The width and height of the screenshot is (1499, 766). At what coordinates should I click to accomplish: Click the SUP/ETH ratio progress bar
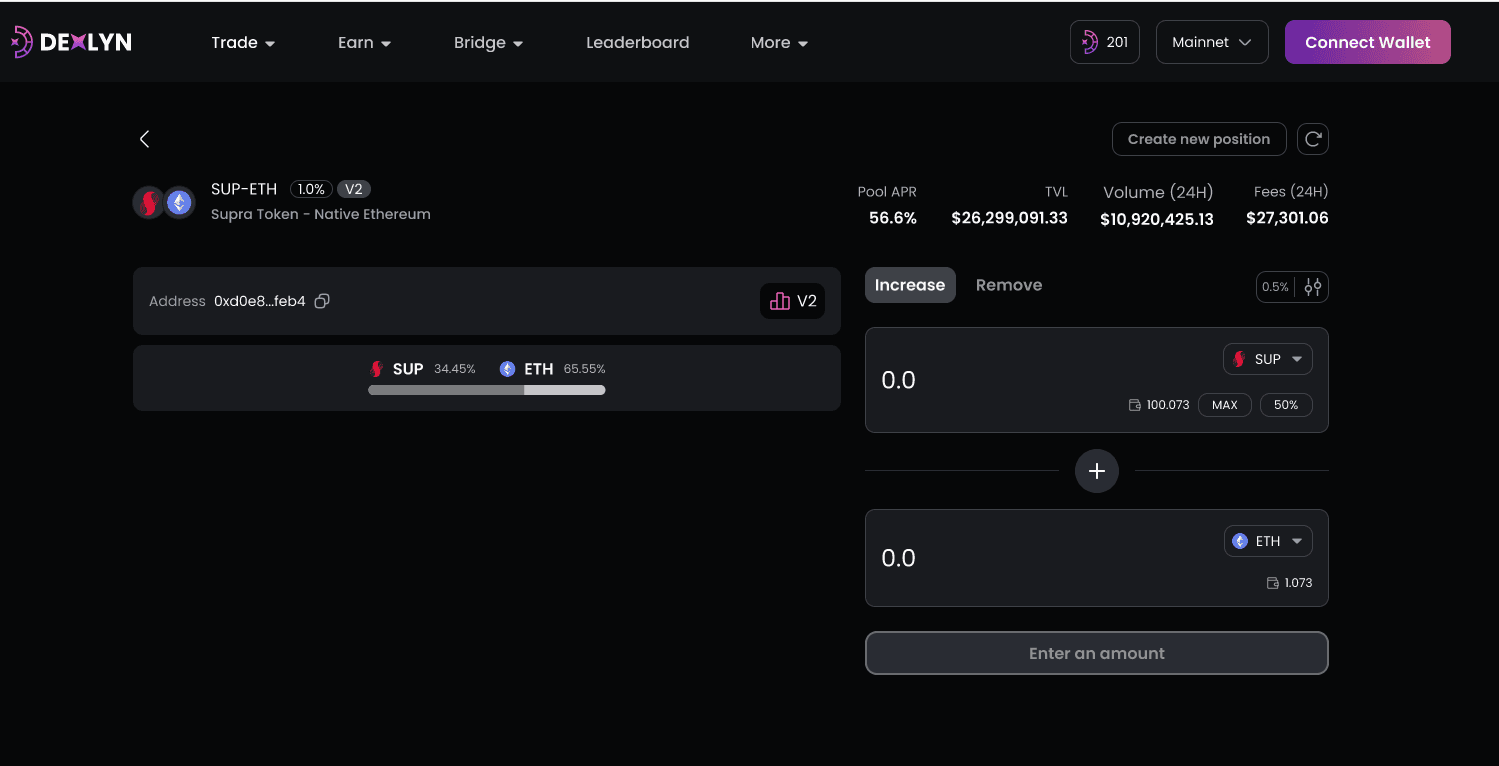point(486,390)
